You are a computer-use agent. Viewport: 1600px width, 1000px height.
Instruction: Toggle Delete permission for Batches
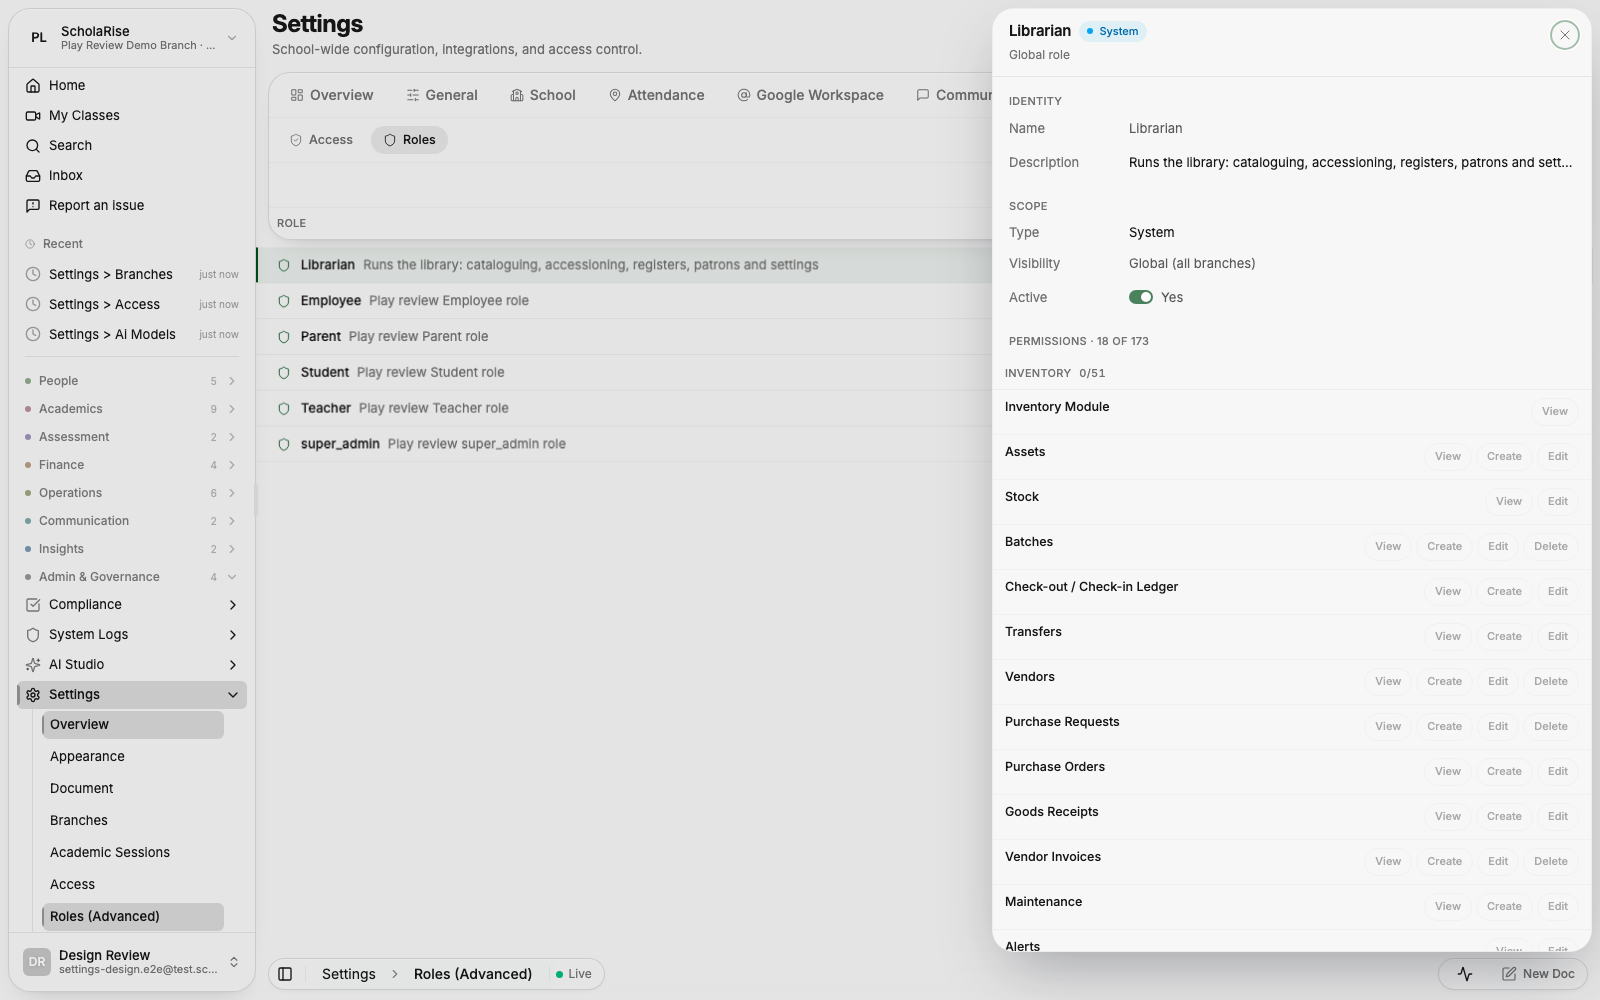tap(1551, 546)
